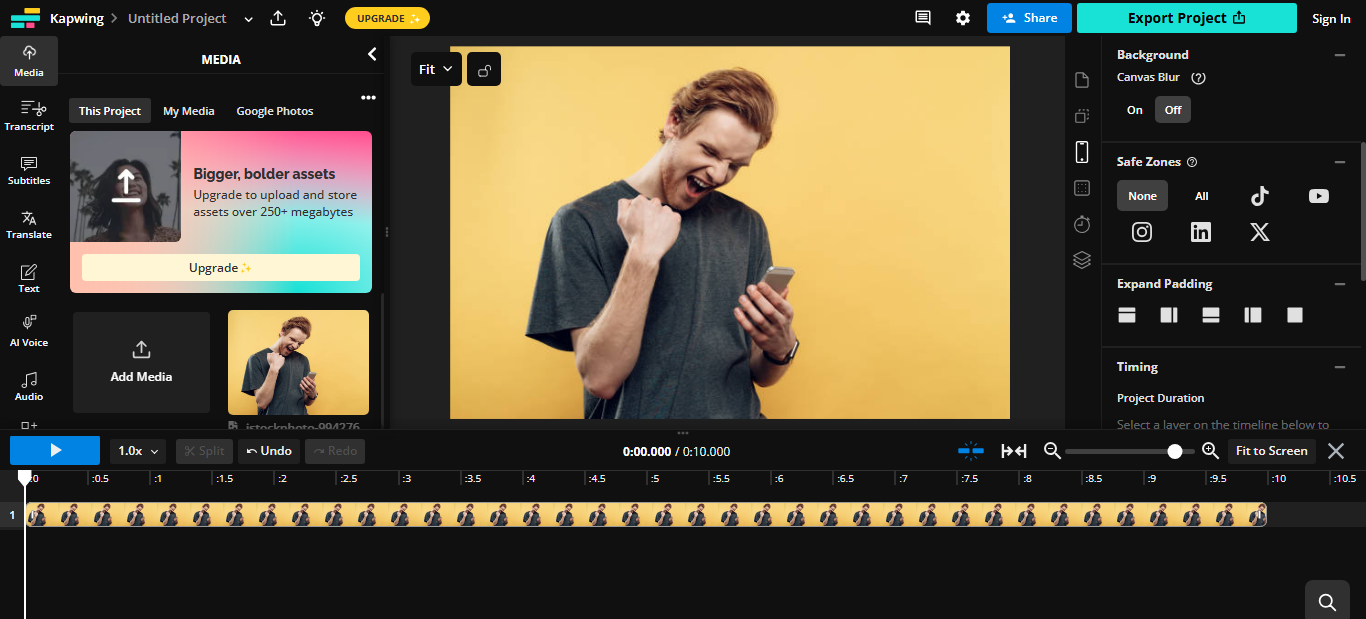This screenshot has width=1366, height=619.
Task: Select the Instagram safe zone icon
Action: coord(1141,231)
